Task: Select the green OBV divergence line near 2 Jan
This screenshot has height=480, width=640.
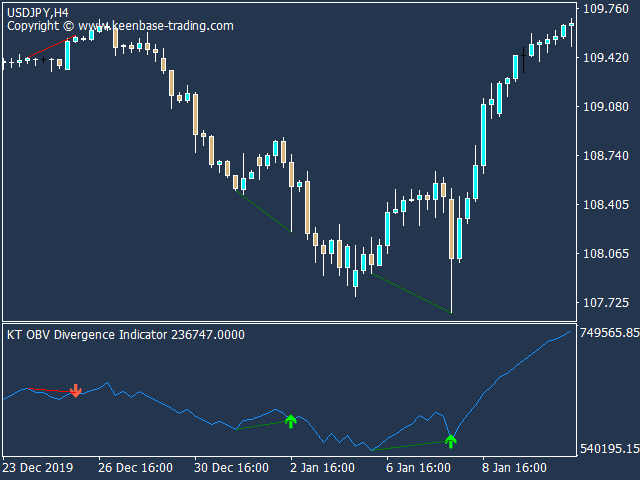Action: (263, 425)
